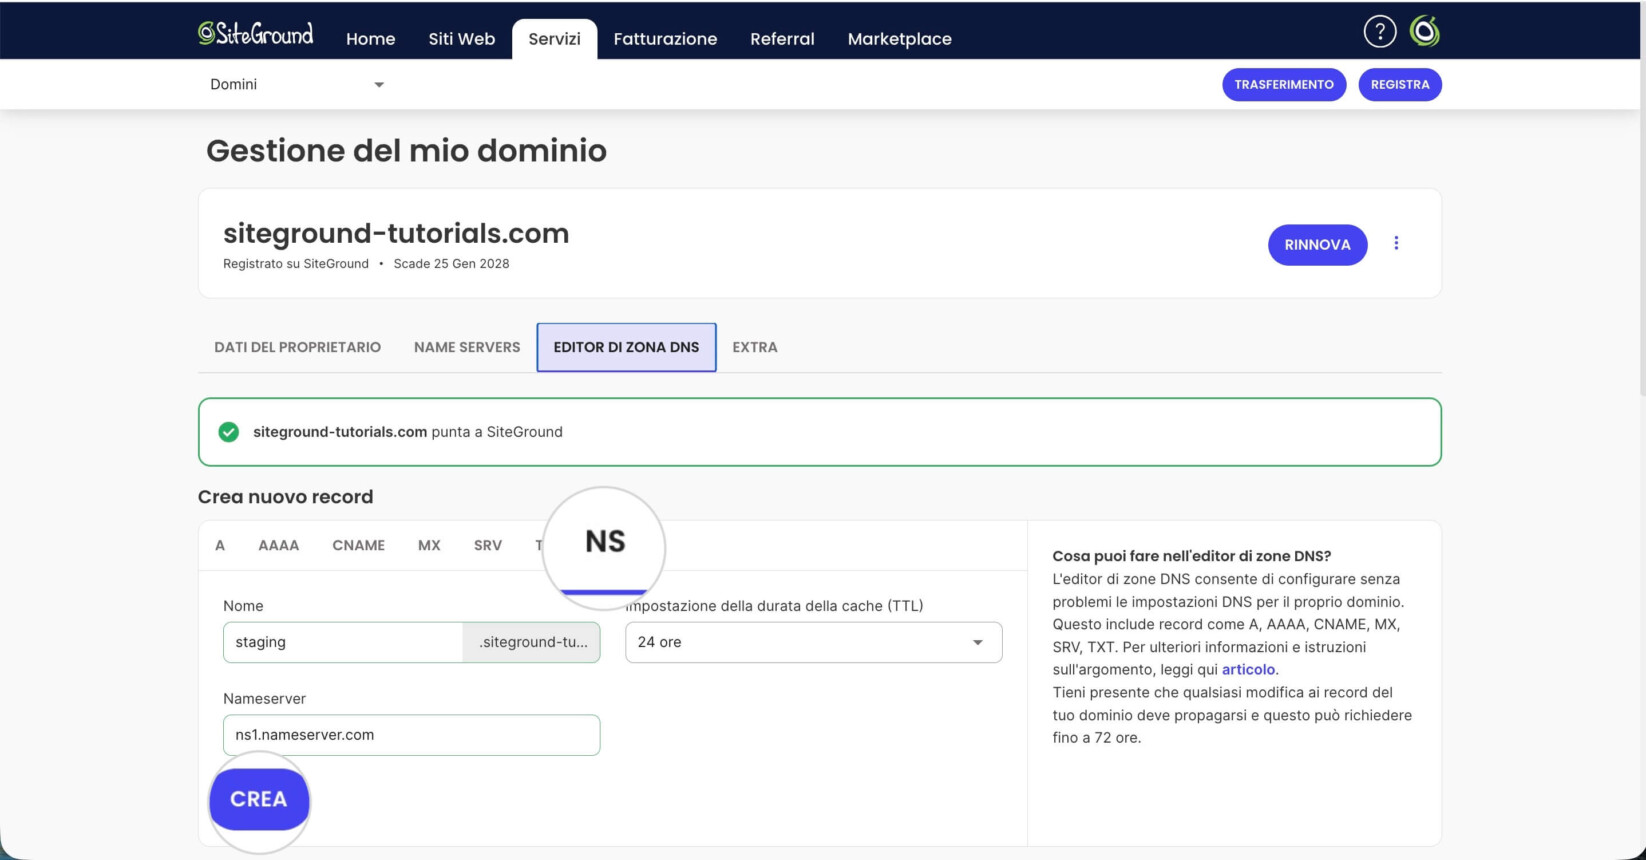
Task: Select the SRV record type tab
Action: pos(488,545)
